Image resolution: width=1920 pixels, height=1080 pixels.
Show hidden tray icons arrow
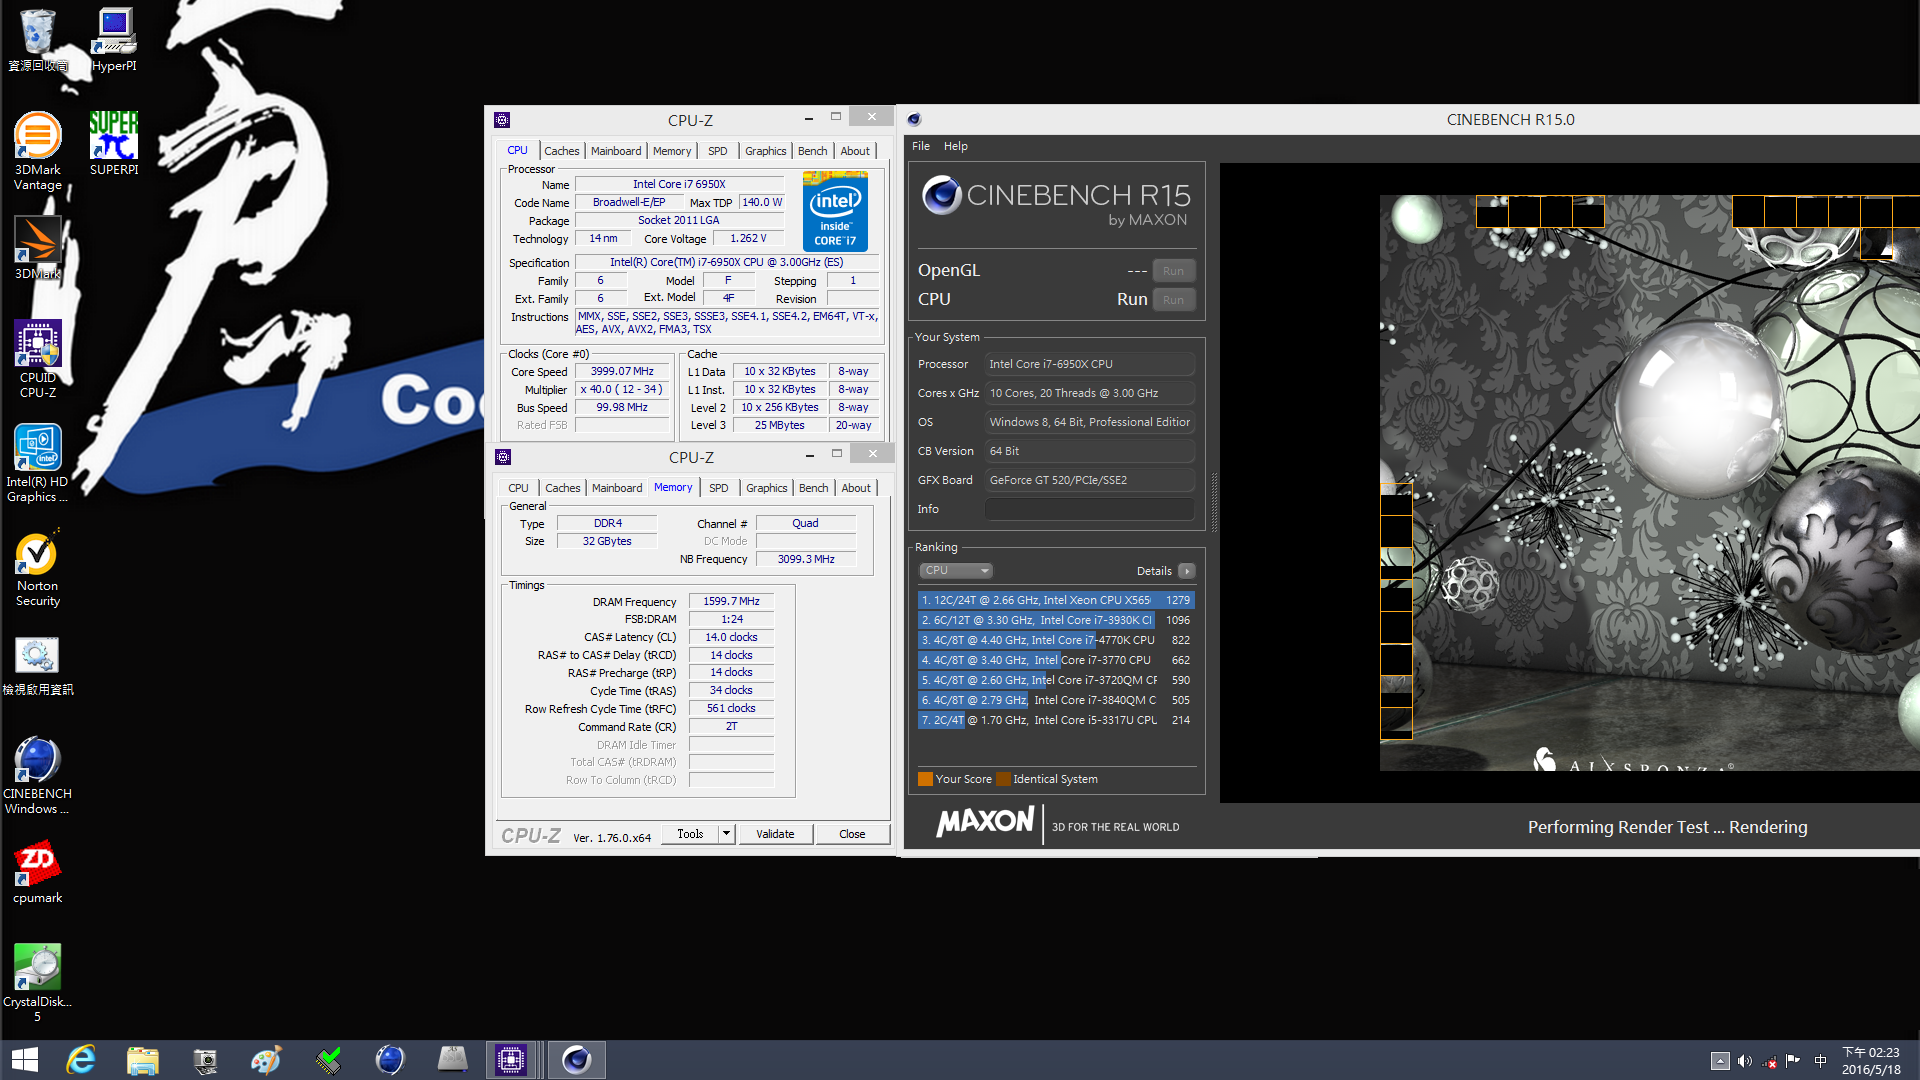(1720, 1061)
